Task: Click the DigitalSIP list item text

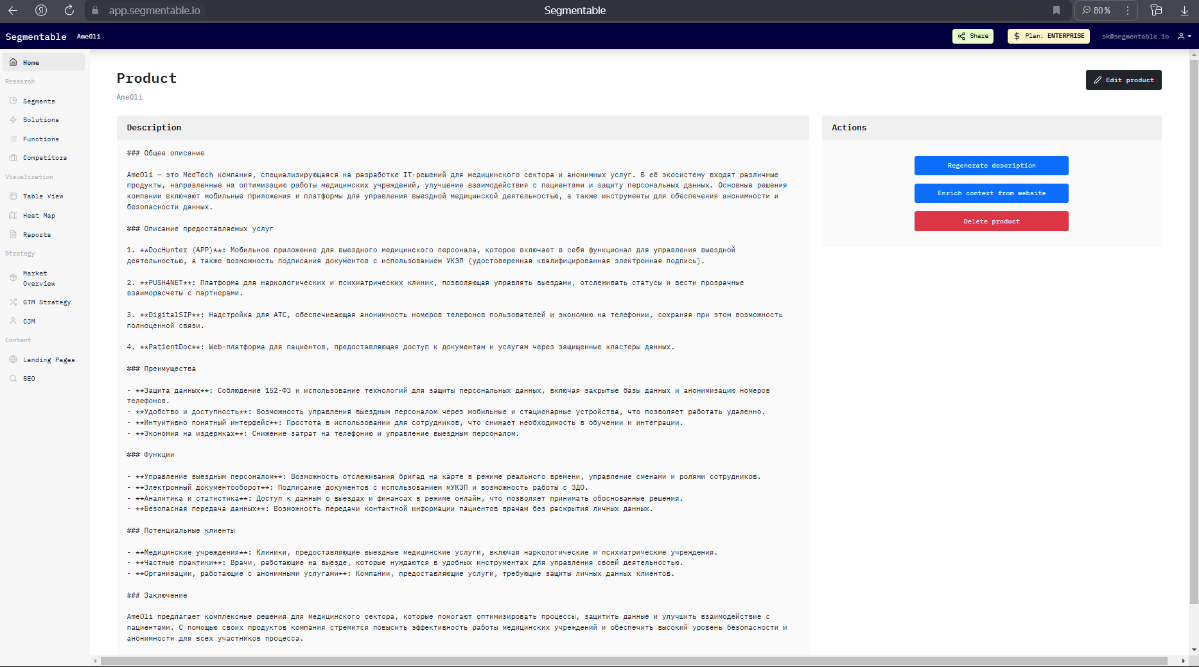Action: pyautogui.click(x=455, y=320)
